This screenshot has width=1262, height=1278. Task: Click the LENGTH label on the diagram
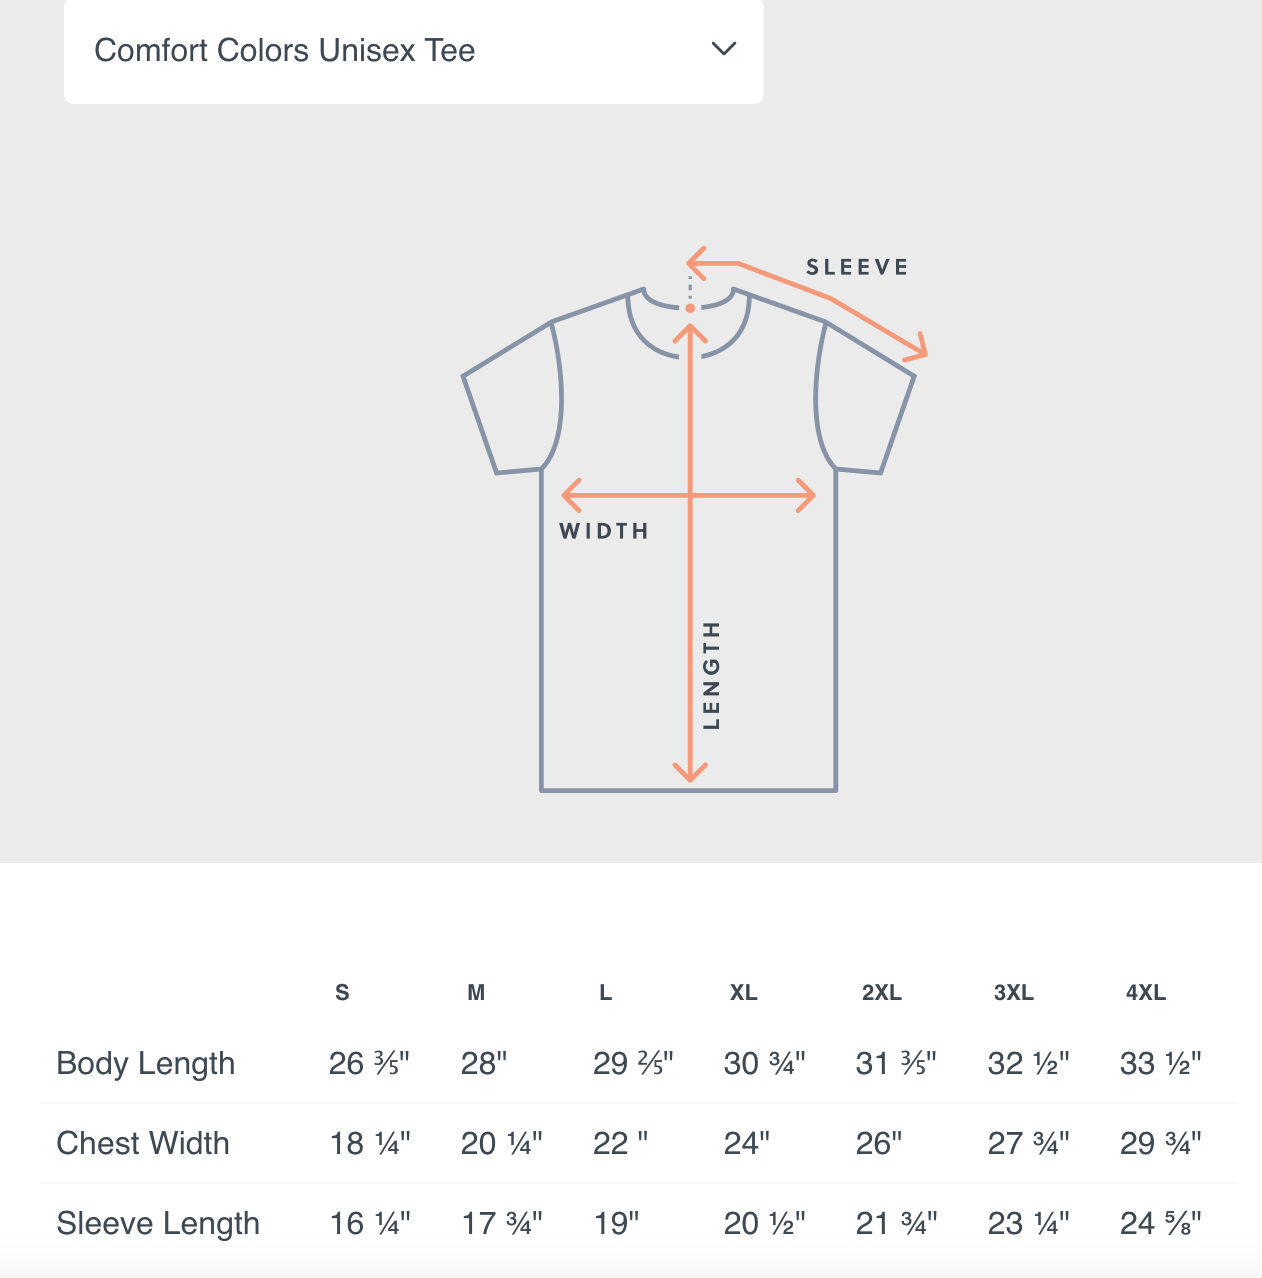point(711,675)
